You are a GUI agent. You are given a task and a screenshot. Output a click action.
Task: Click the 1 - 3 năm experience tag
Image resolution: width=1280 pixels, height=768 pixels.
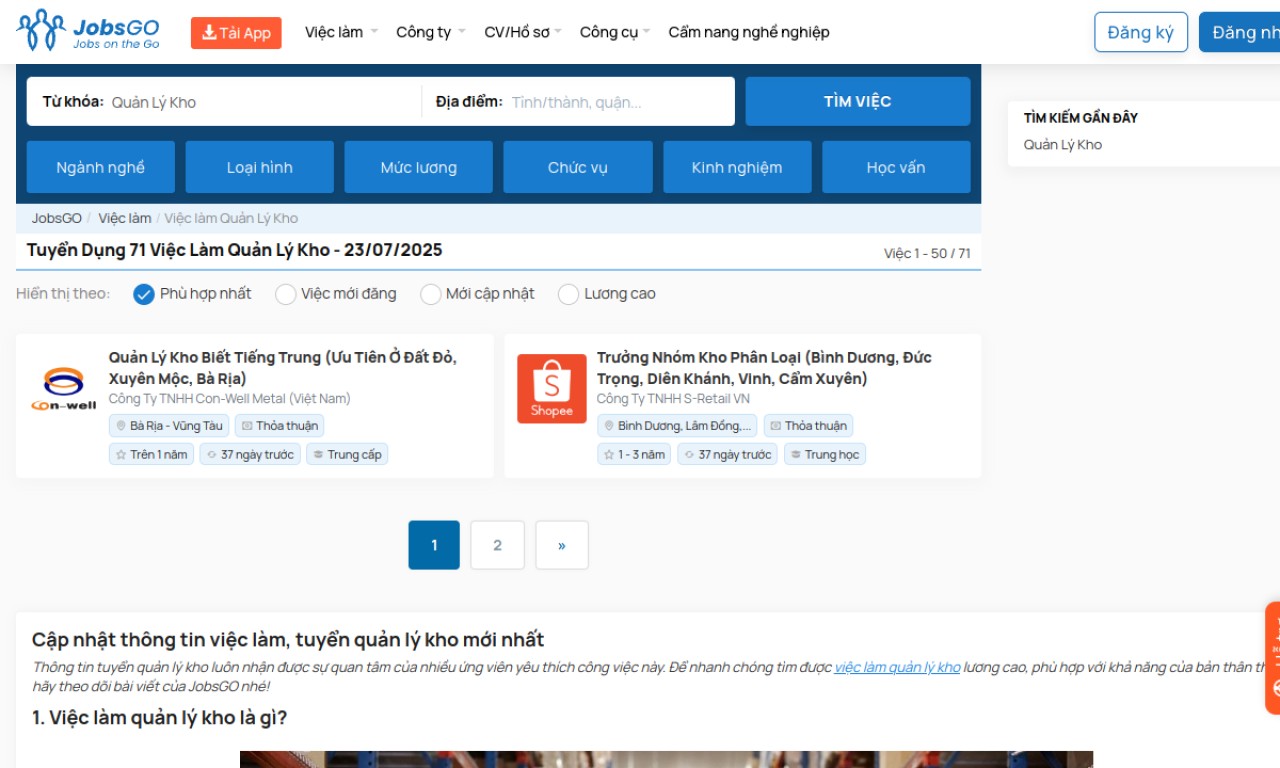coord(634,454)
